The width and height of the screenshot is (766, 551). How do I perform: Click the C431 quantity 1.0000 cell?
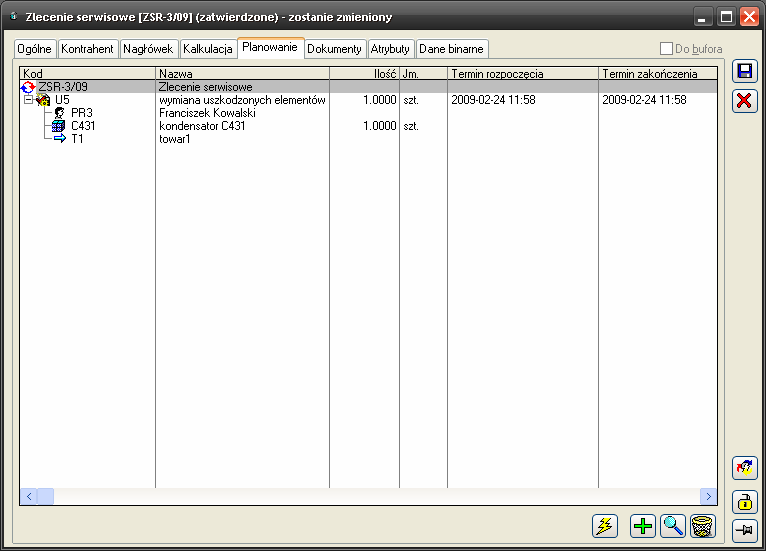380,126
